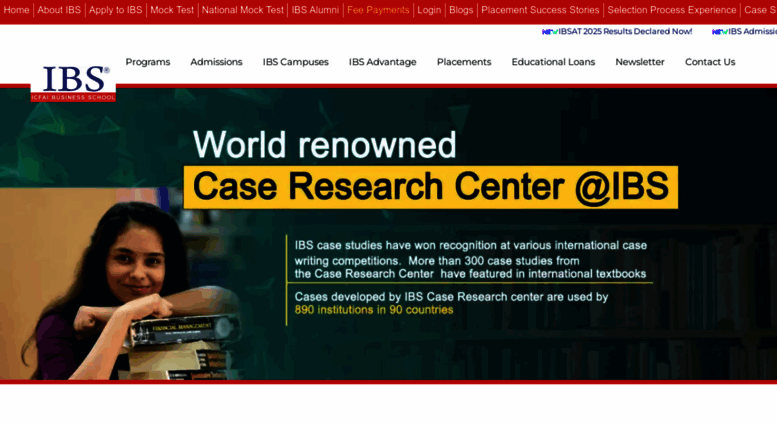Click the Home link in top bar
Image resolution: width=777 pixels, height=423 pixels.
tap(16, 10)
